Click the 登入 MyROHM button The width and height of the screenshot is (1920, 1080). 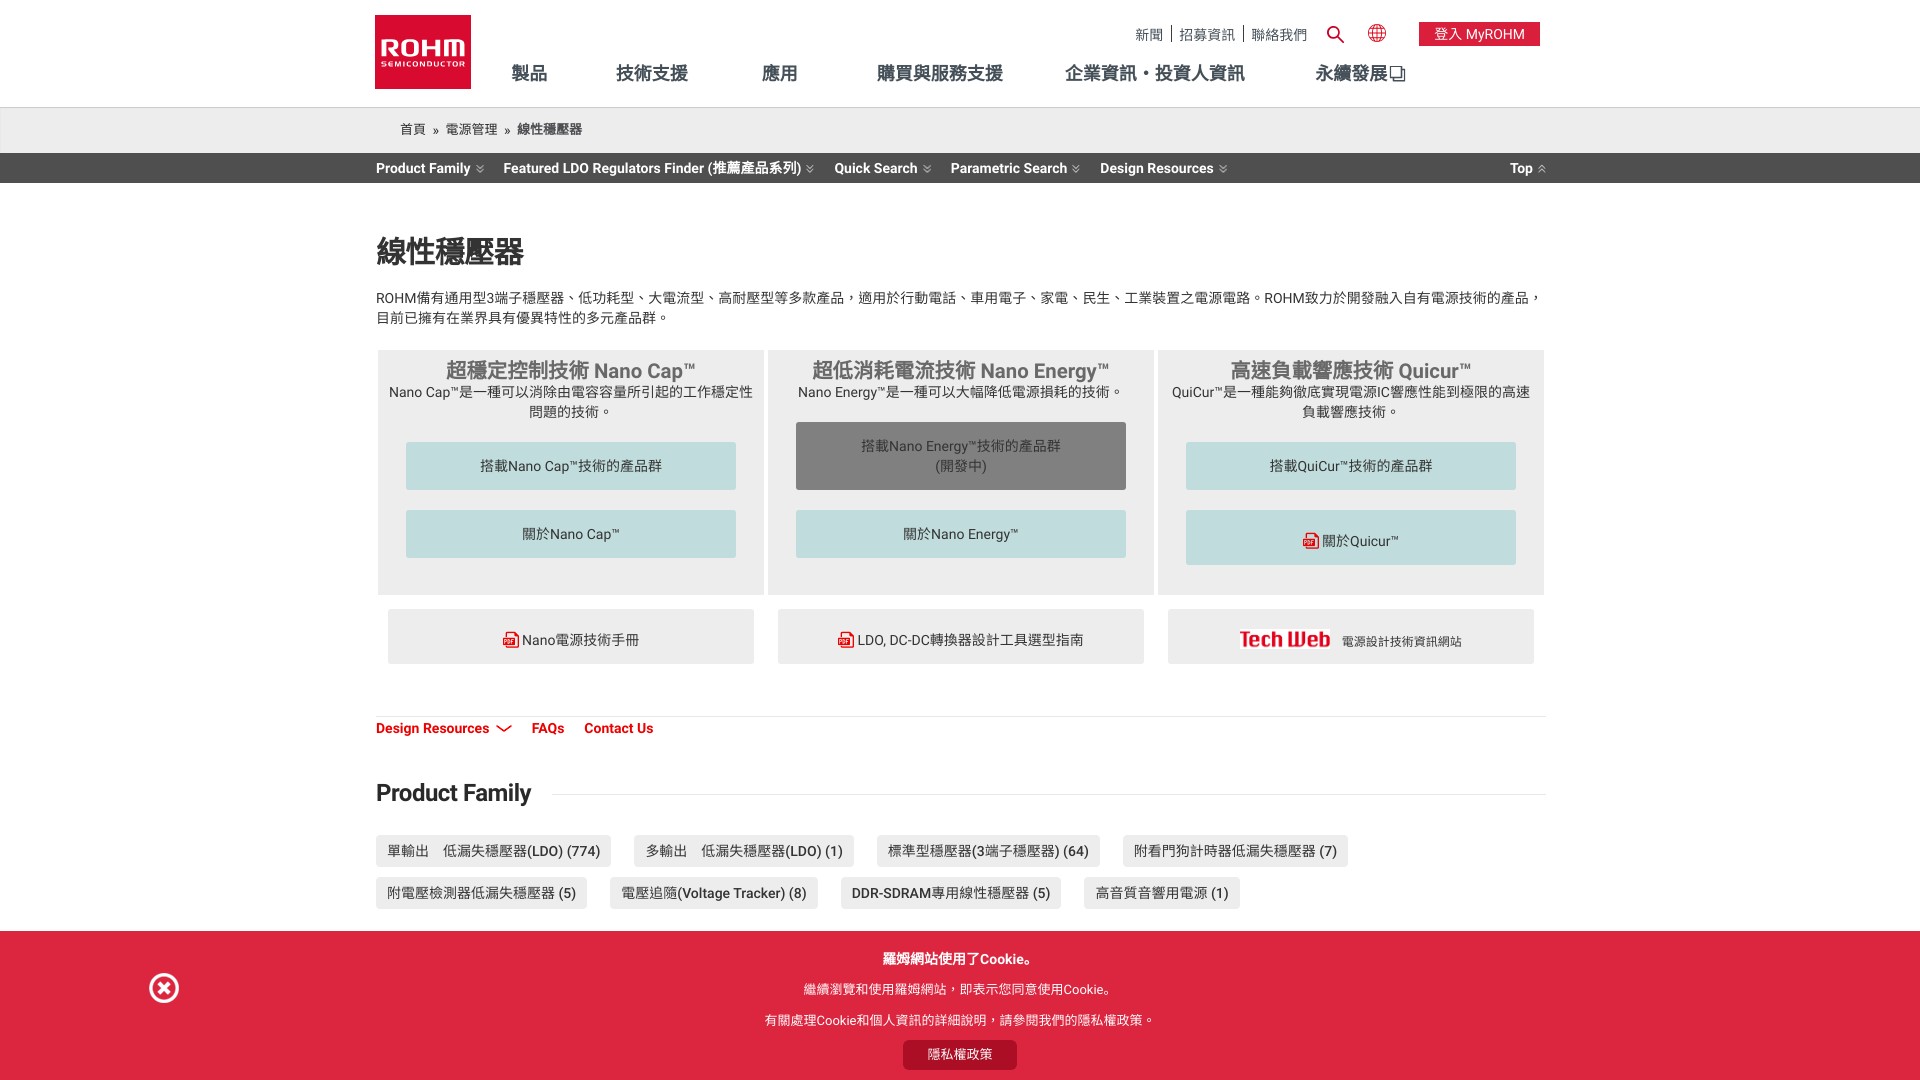pos(1478,34)
